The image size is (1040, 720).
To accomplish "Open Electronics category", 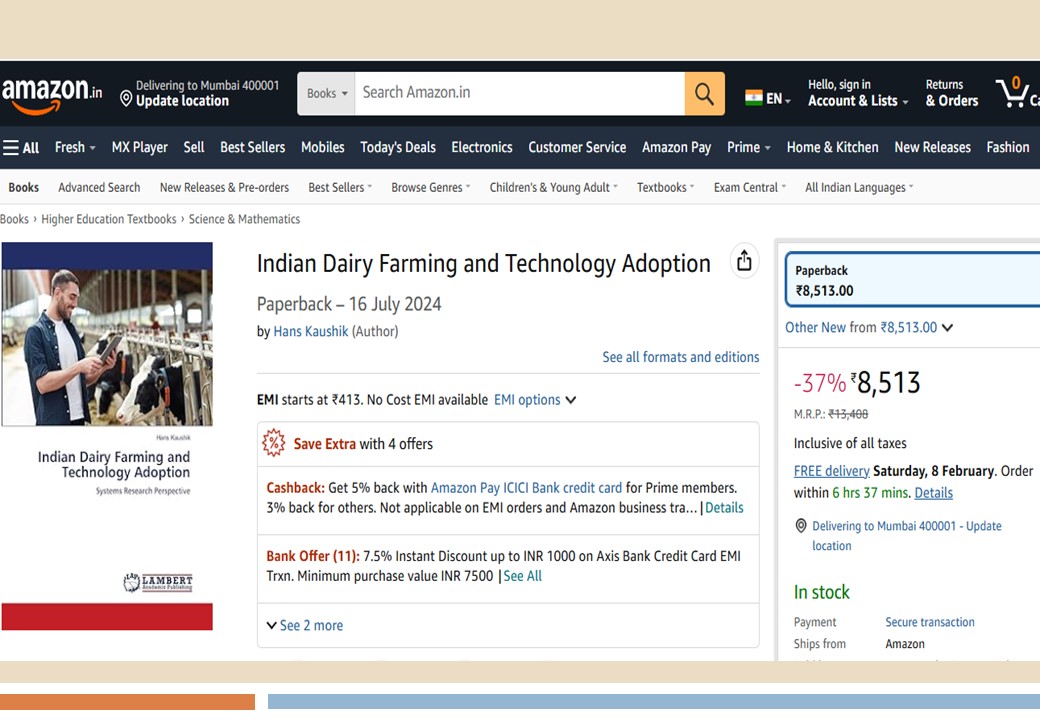I will [482, 147].
